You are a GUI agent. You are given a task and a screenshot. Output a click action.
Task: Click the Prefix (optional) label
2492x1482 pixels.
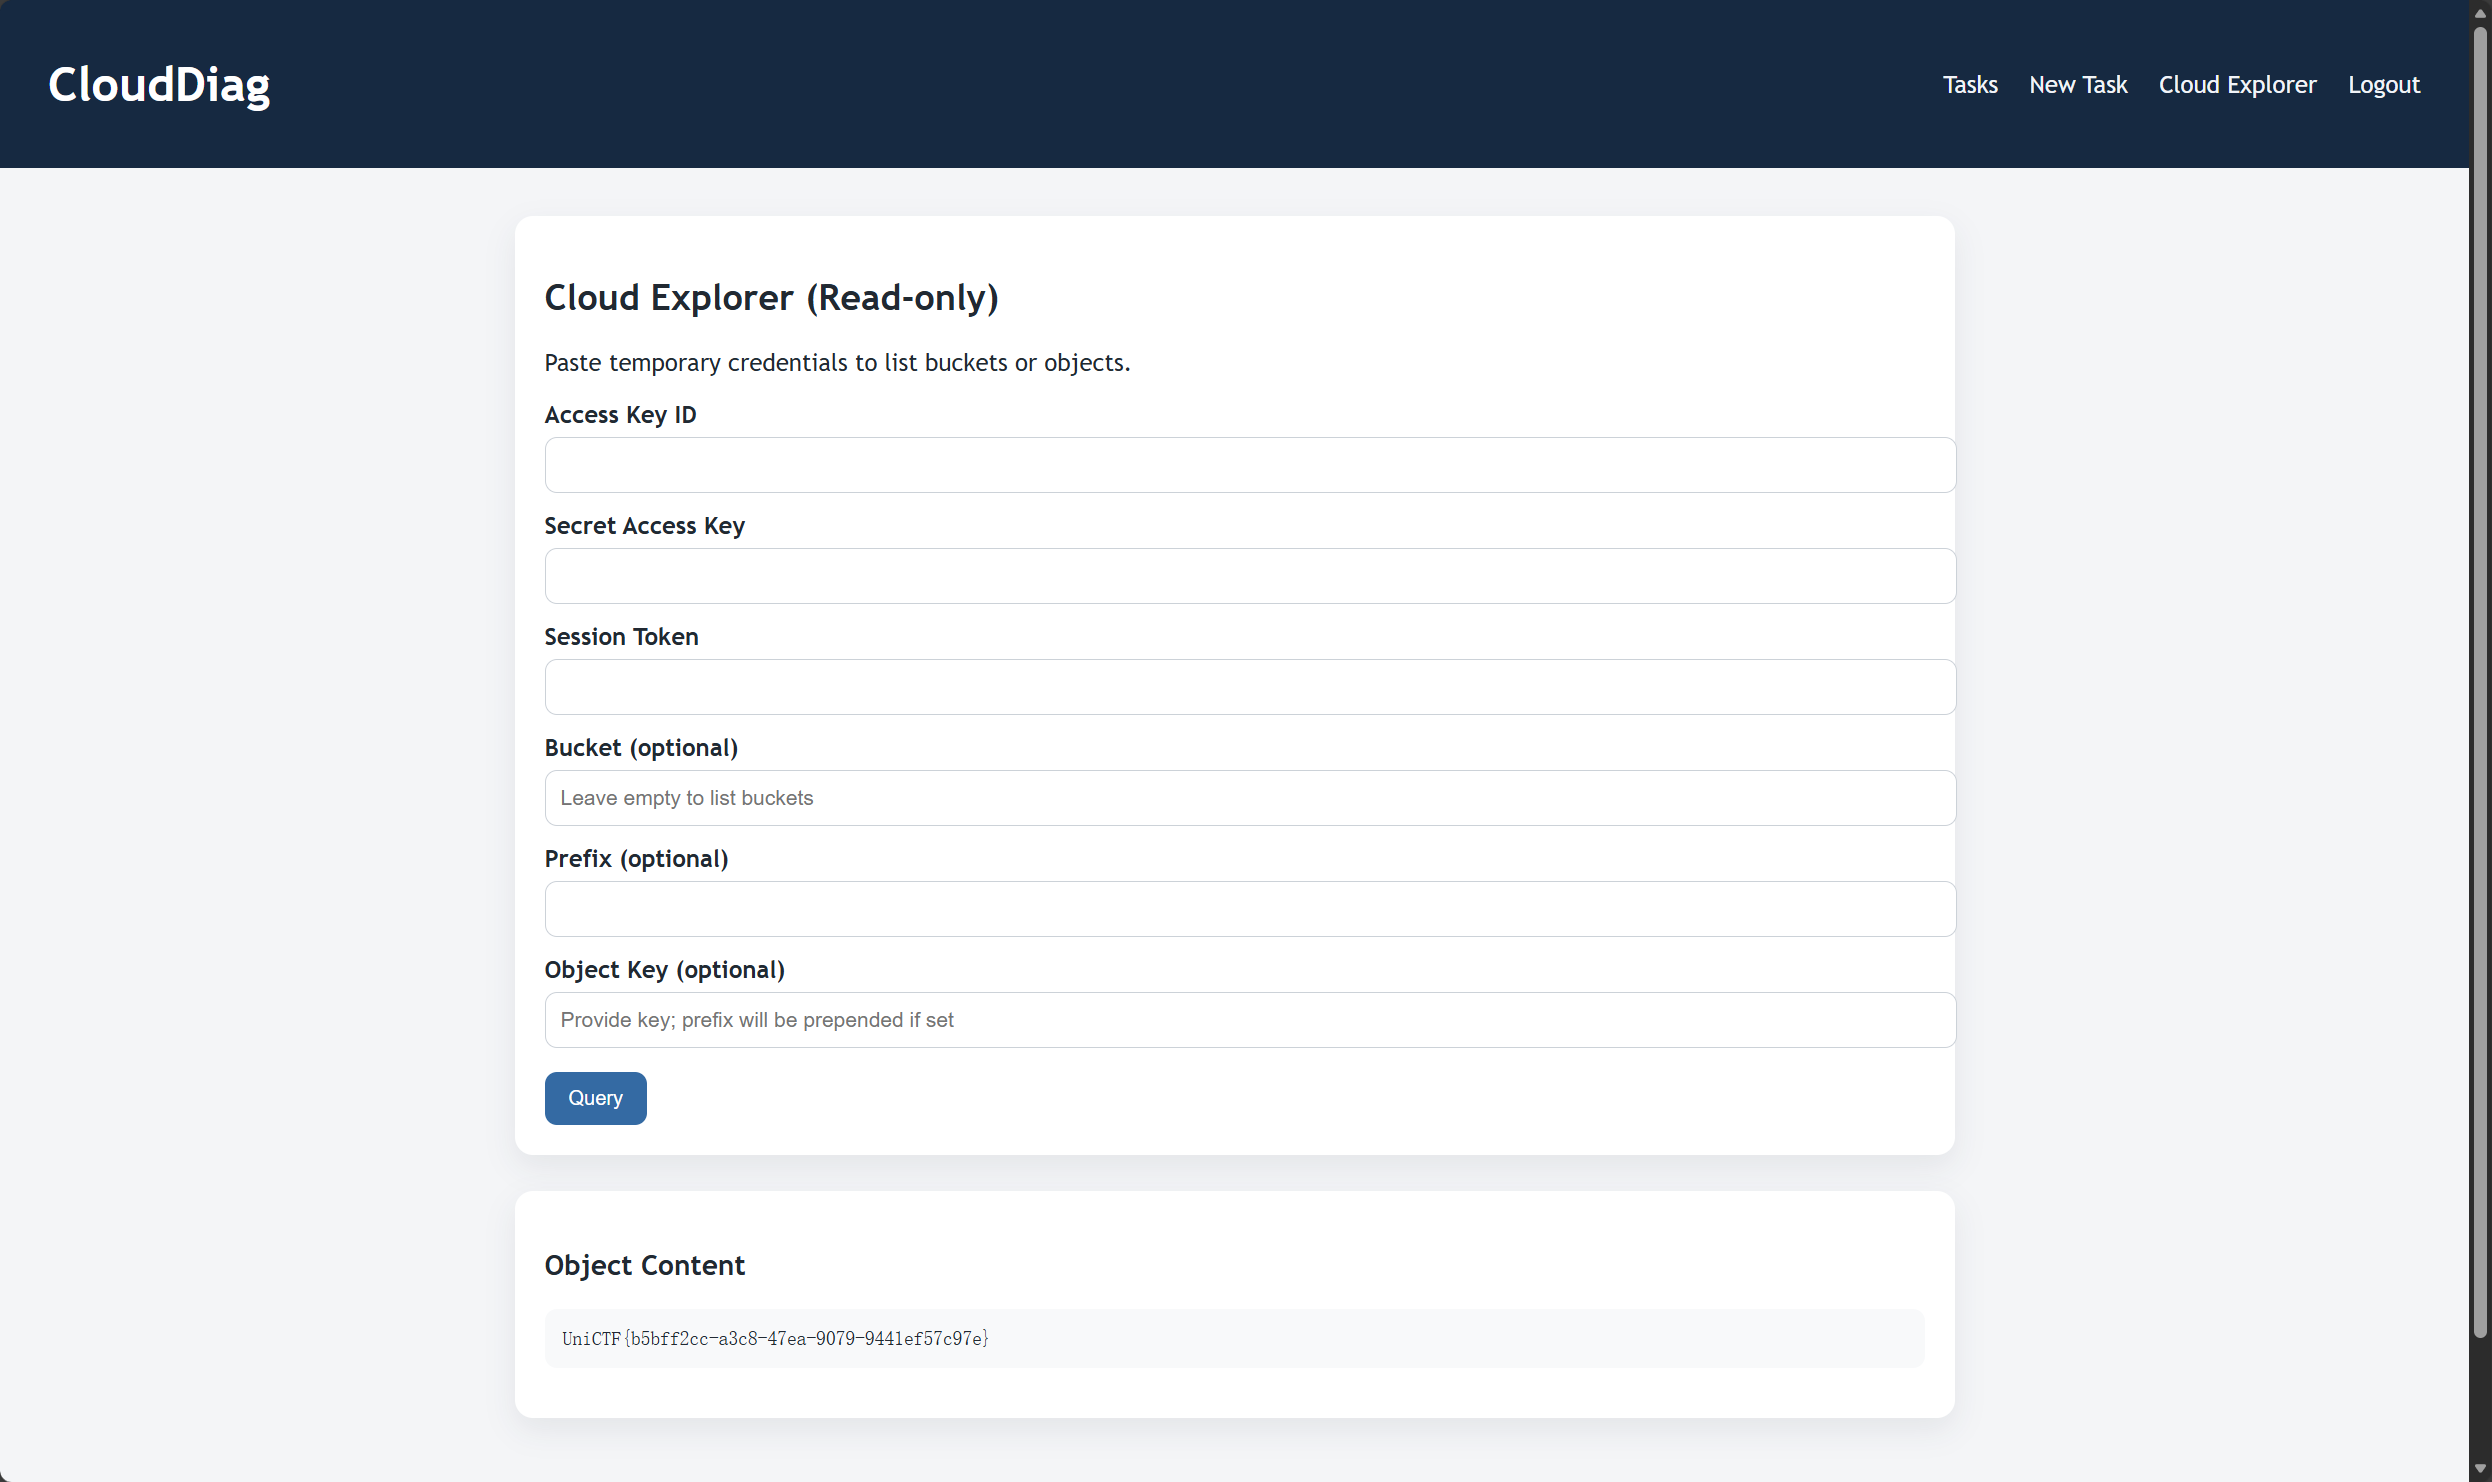636,858
